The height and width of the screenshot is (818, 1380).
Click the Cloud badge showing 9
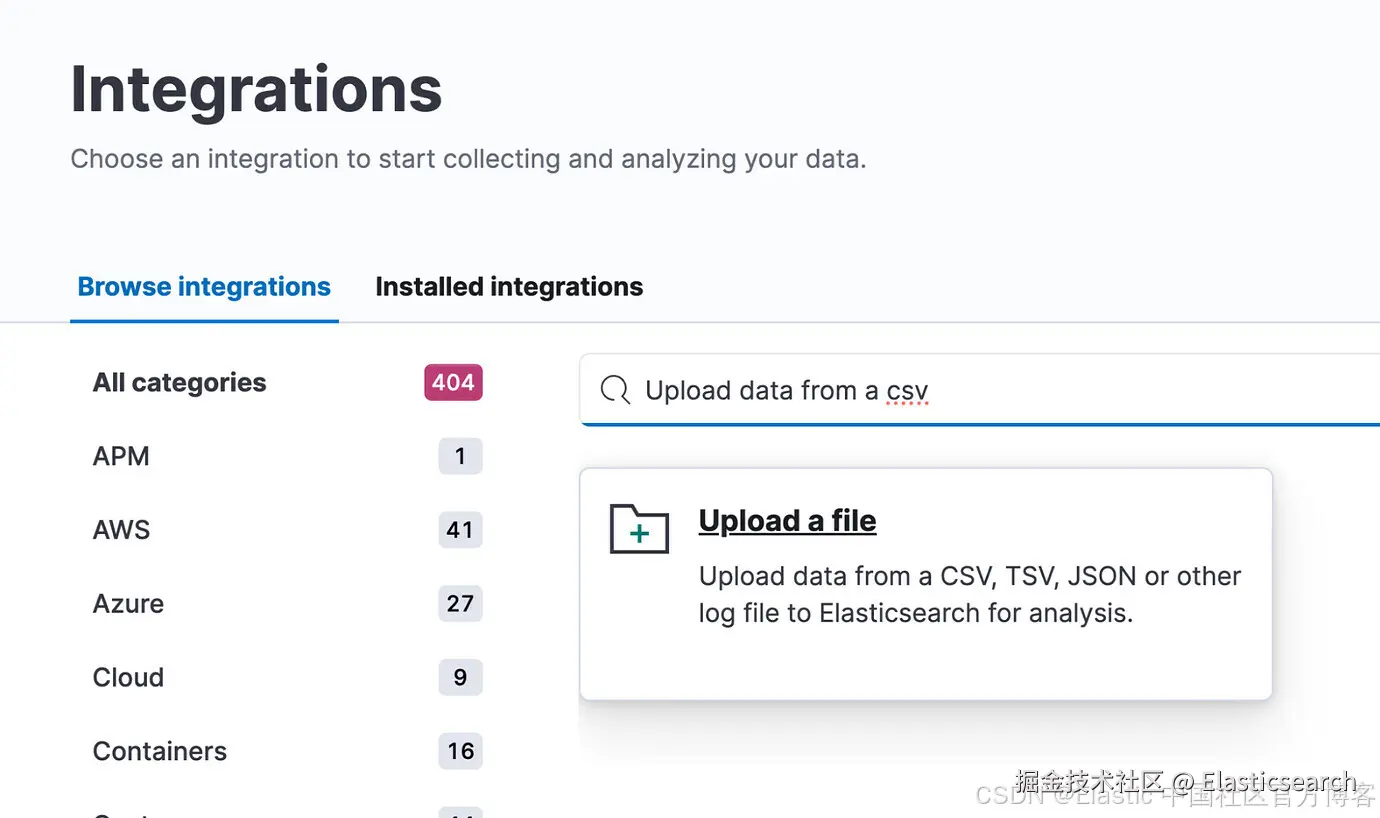(x=460, y=678)
